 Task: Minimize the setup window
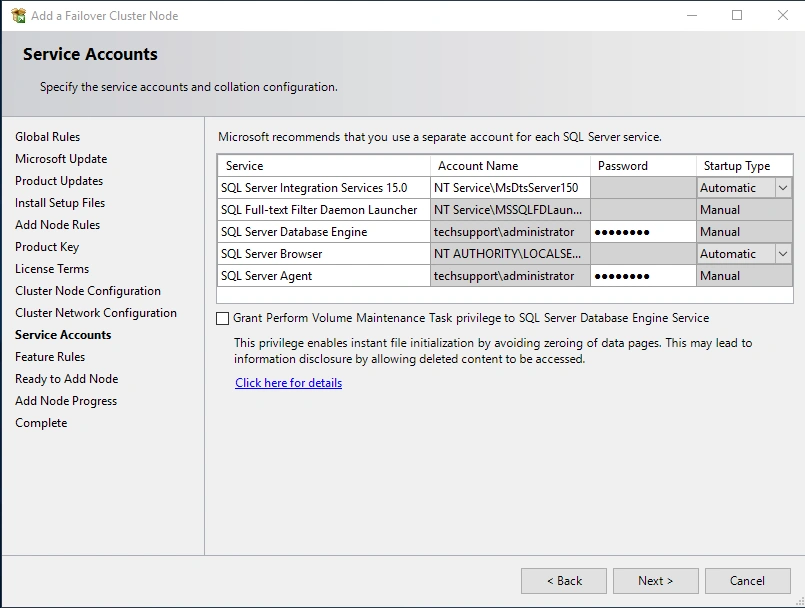coord(691,16)
